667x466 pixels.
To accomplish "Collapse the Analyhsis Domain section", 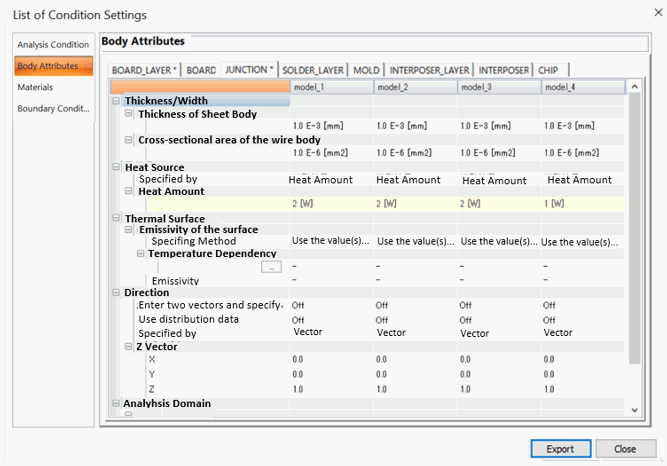I will coord(116,403).
